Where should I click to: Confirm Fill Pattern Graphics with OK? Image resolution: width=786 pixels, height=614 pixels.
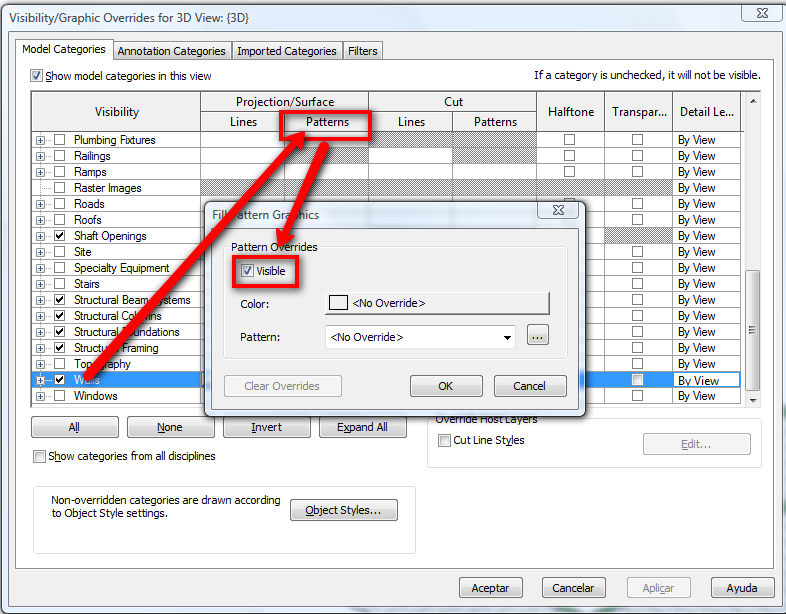(x=446, y=386)
